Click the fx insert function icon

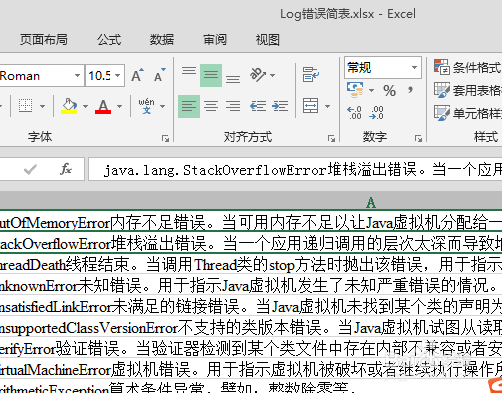pyautogui.click(x=66, y=169)
